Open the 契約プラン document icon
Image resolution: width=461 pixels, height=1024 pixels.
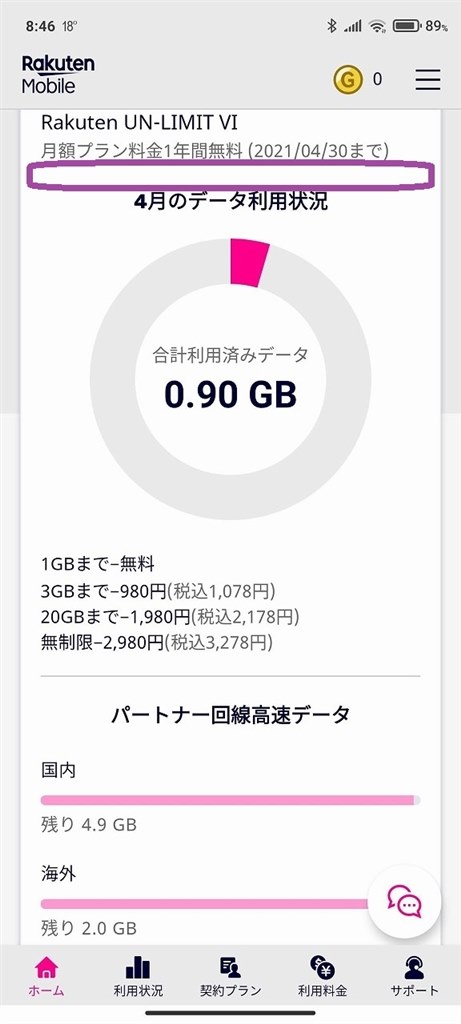click(x=230, y=968)
